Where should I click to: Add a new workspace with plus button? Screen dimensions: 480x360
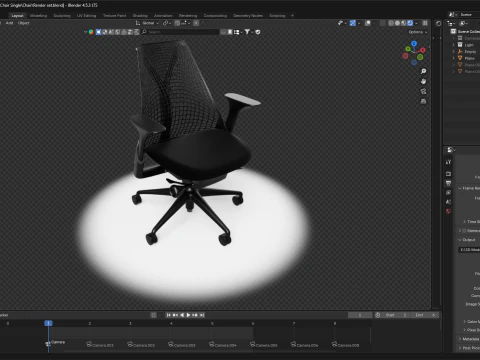292,16
